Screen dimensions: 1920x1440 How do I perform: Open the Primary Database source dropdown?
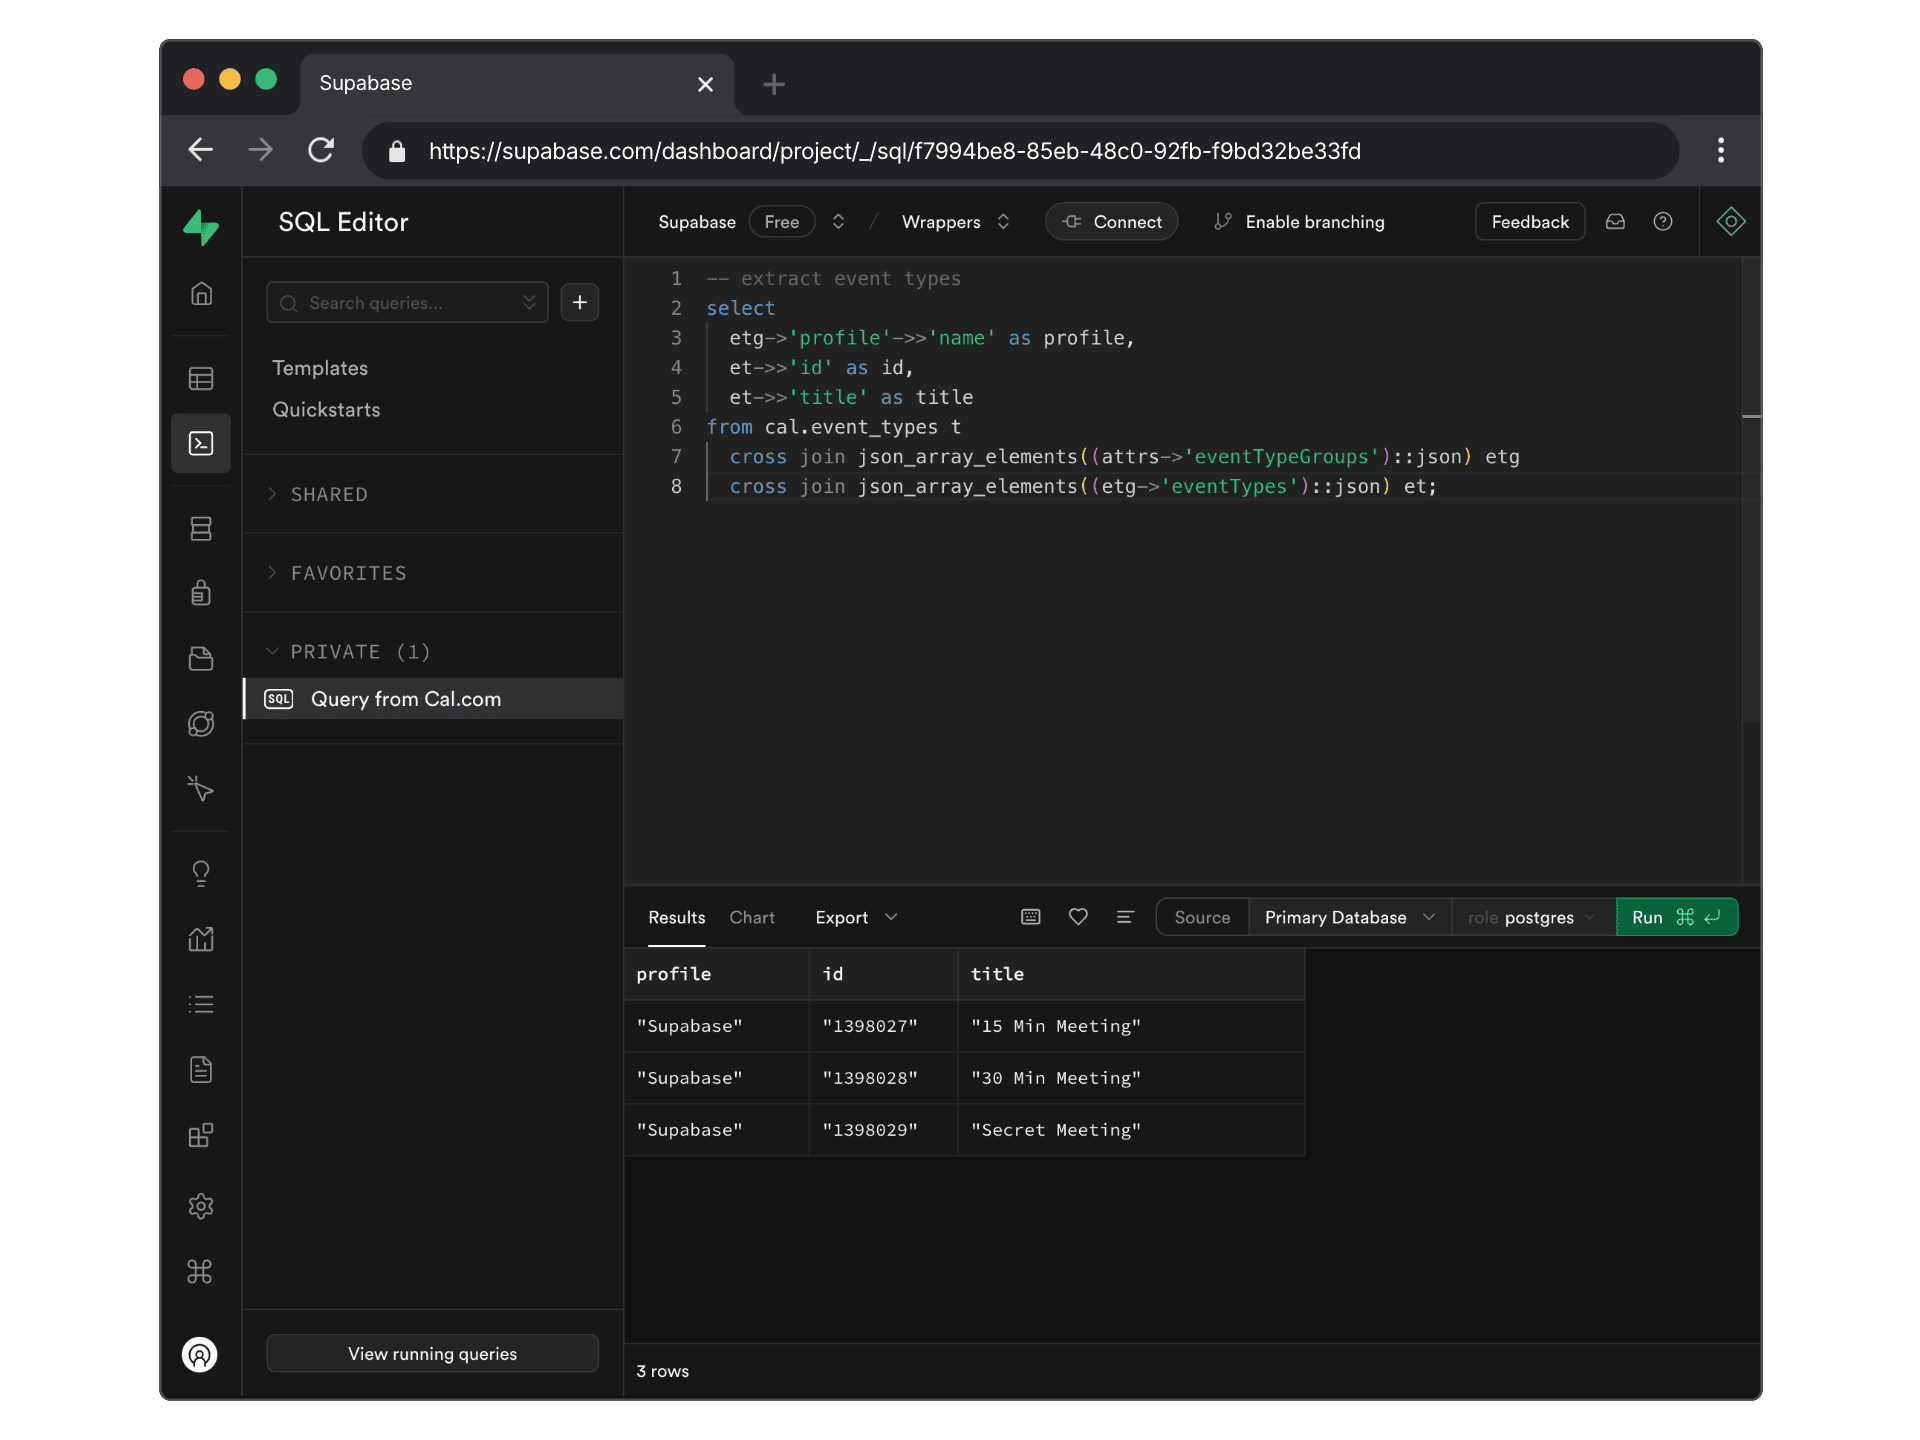pyautogui.click(x=1350, y=917)
